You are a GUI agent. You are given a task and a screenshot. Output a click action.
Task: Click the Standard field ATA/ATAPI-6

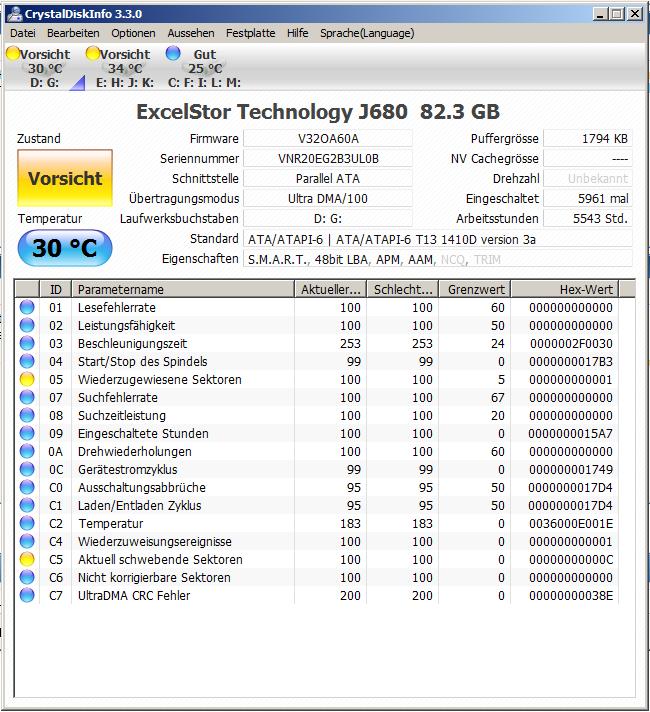tap(438, 239)
